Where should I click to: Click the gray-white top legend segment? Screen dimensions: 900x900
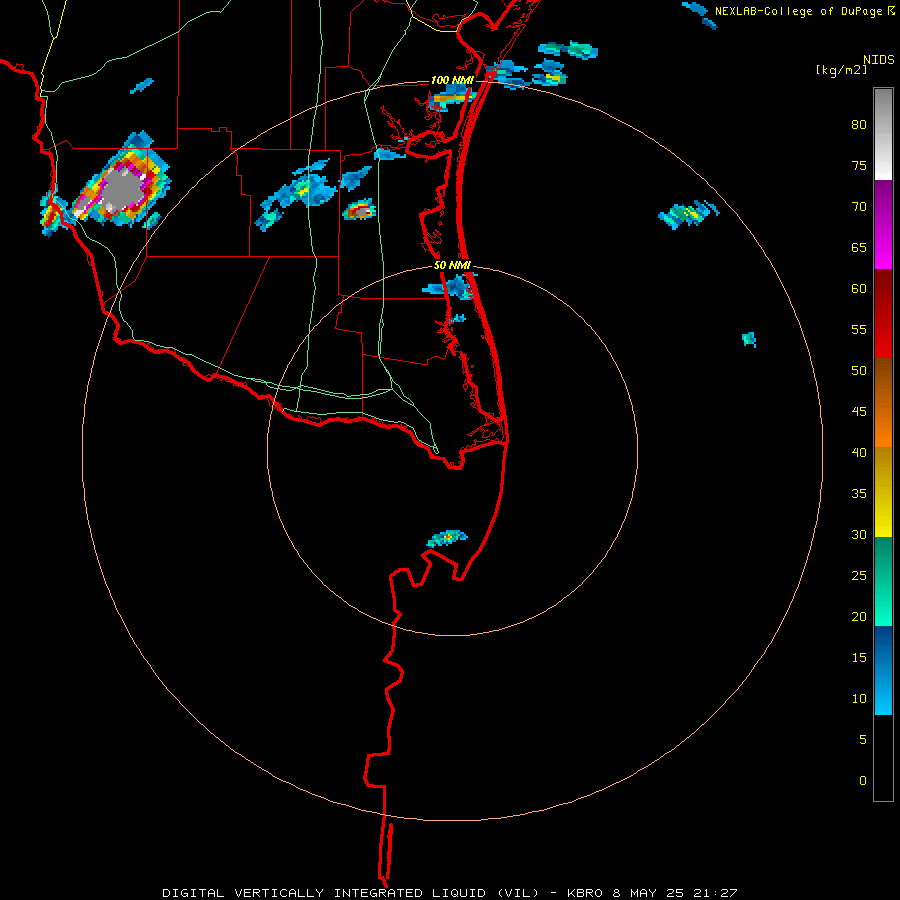pyautogui.click(x=883, y=134)
